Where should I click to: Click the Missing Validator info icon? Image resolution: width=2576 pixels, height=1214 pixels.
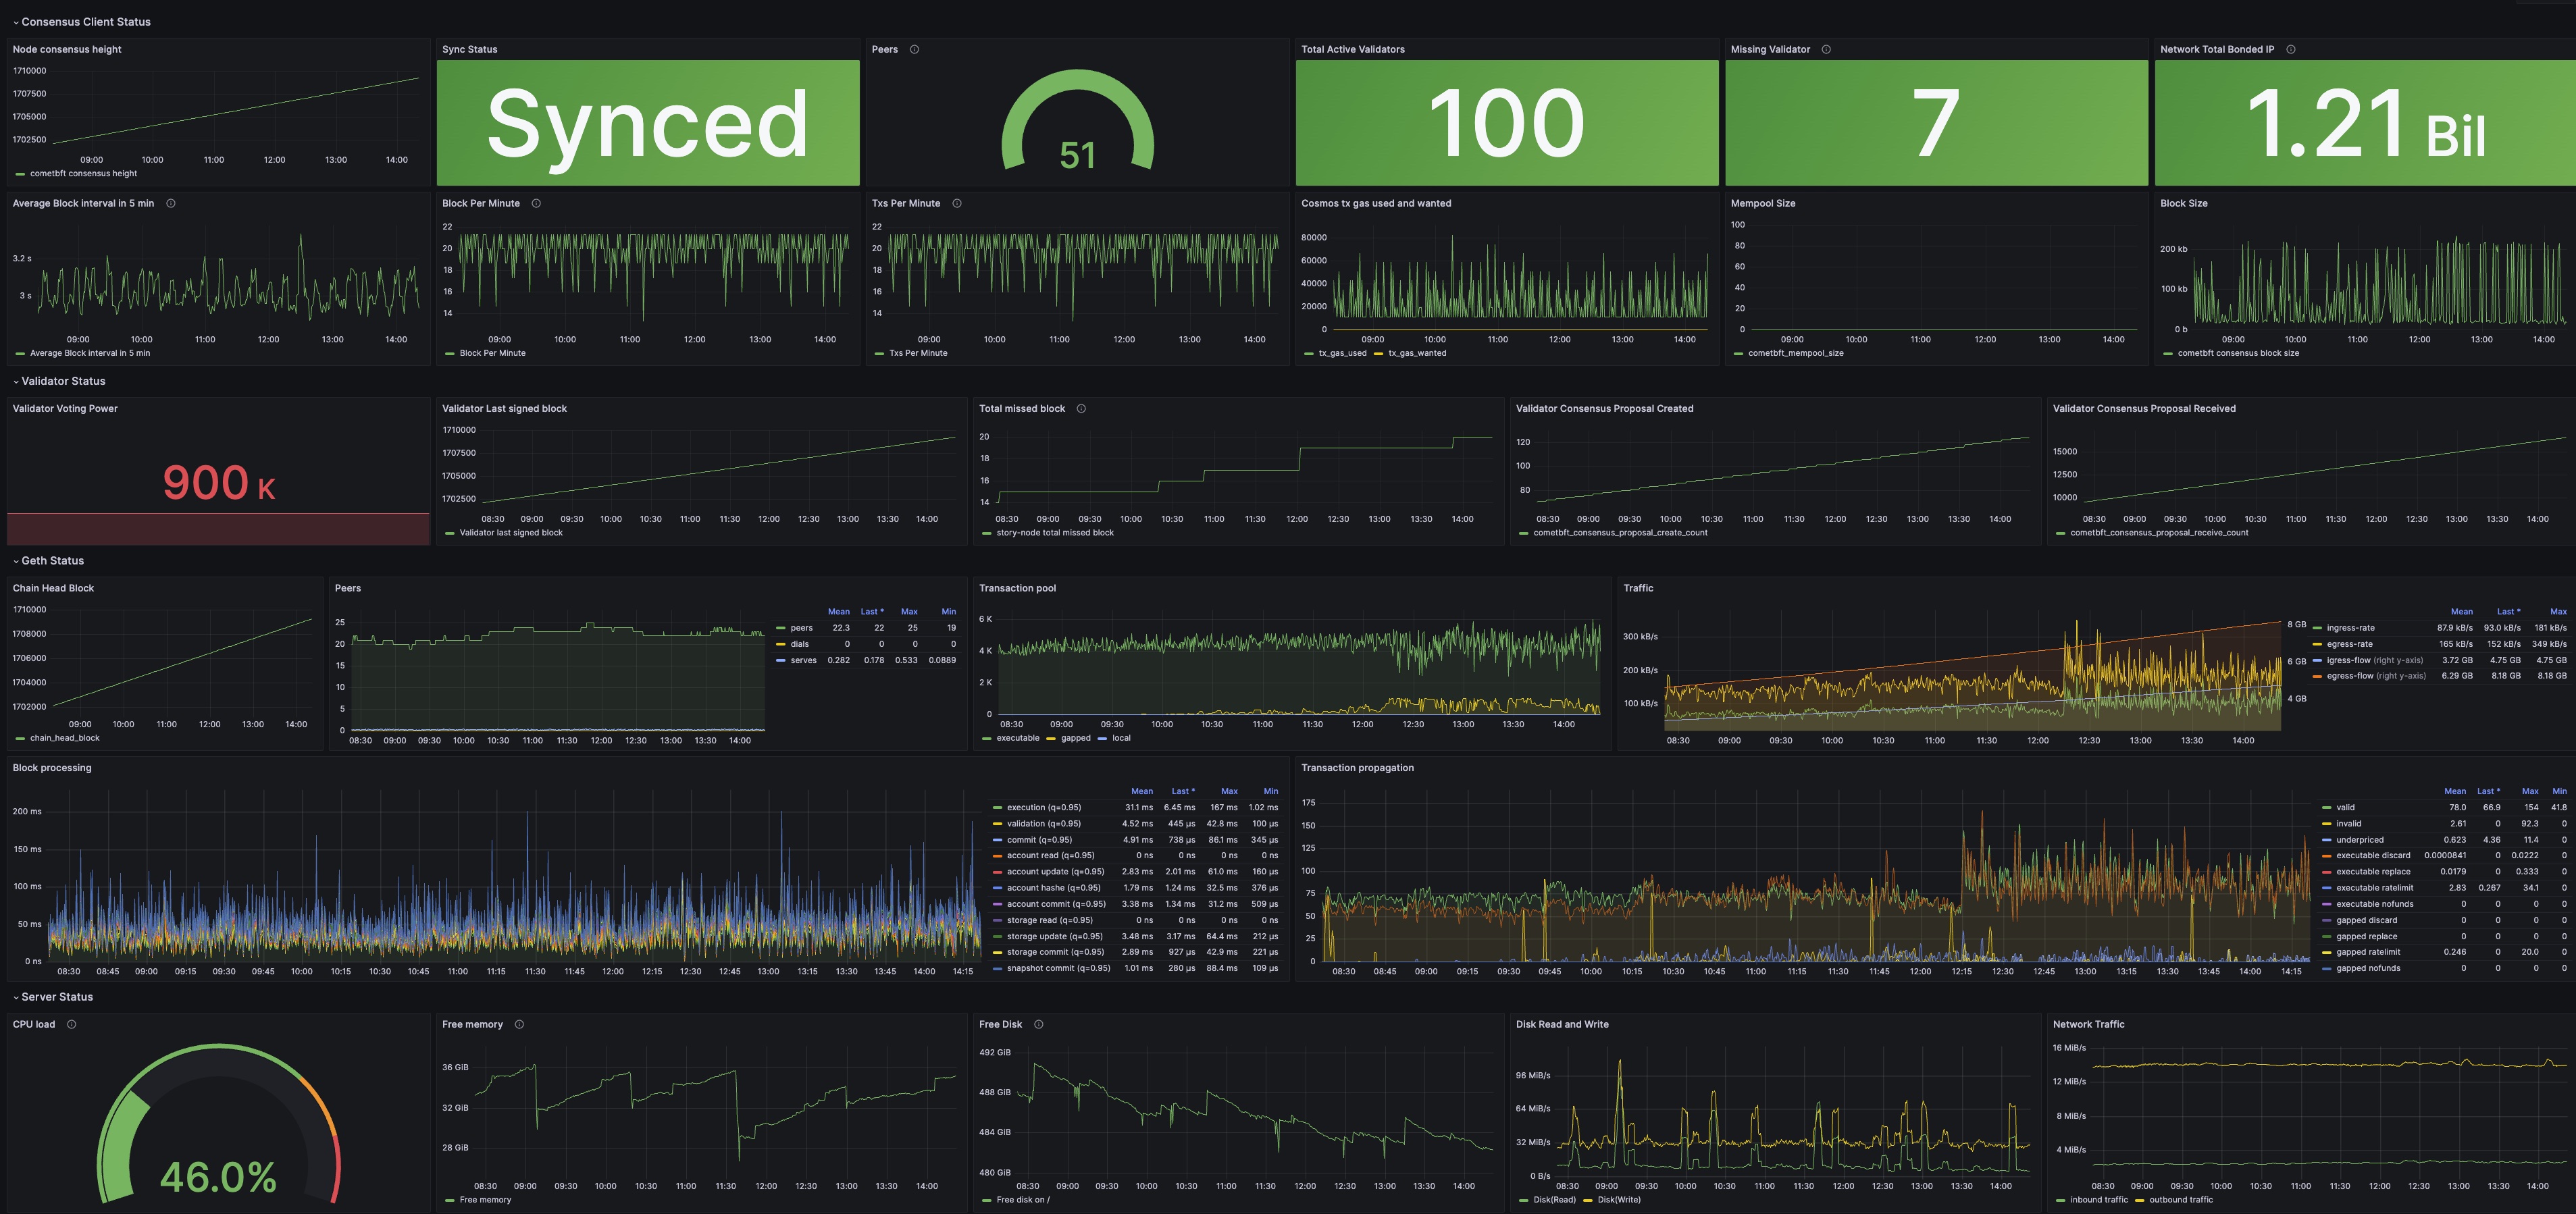tap(1826, 49)
